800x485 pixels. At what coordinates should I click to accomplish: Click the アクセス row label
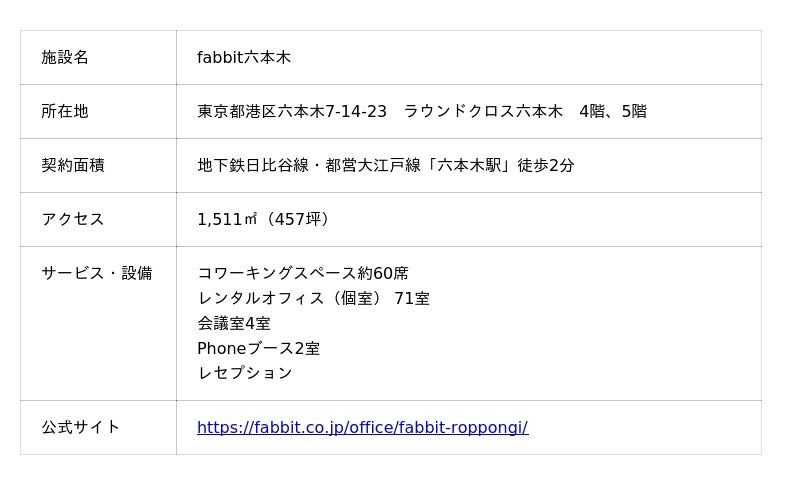(x=73, y=220)
